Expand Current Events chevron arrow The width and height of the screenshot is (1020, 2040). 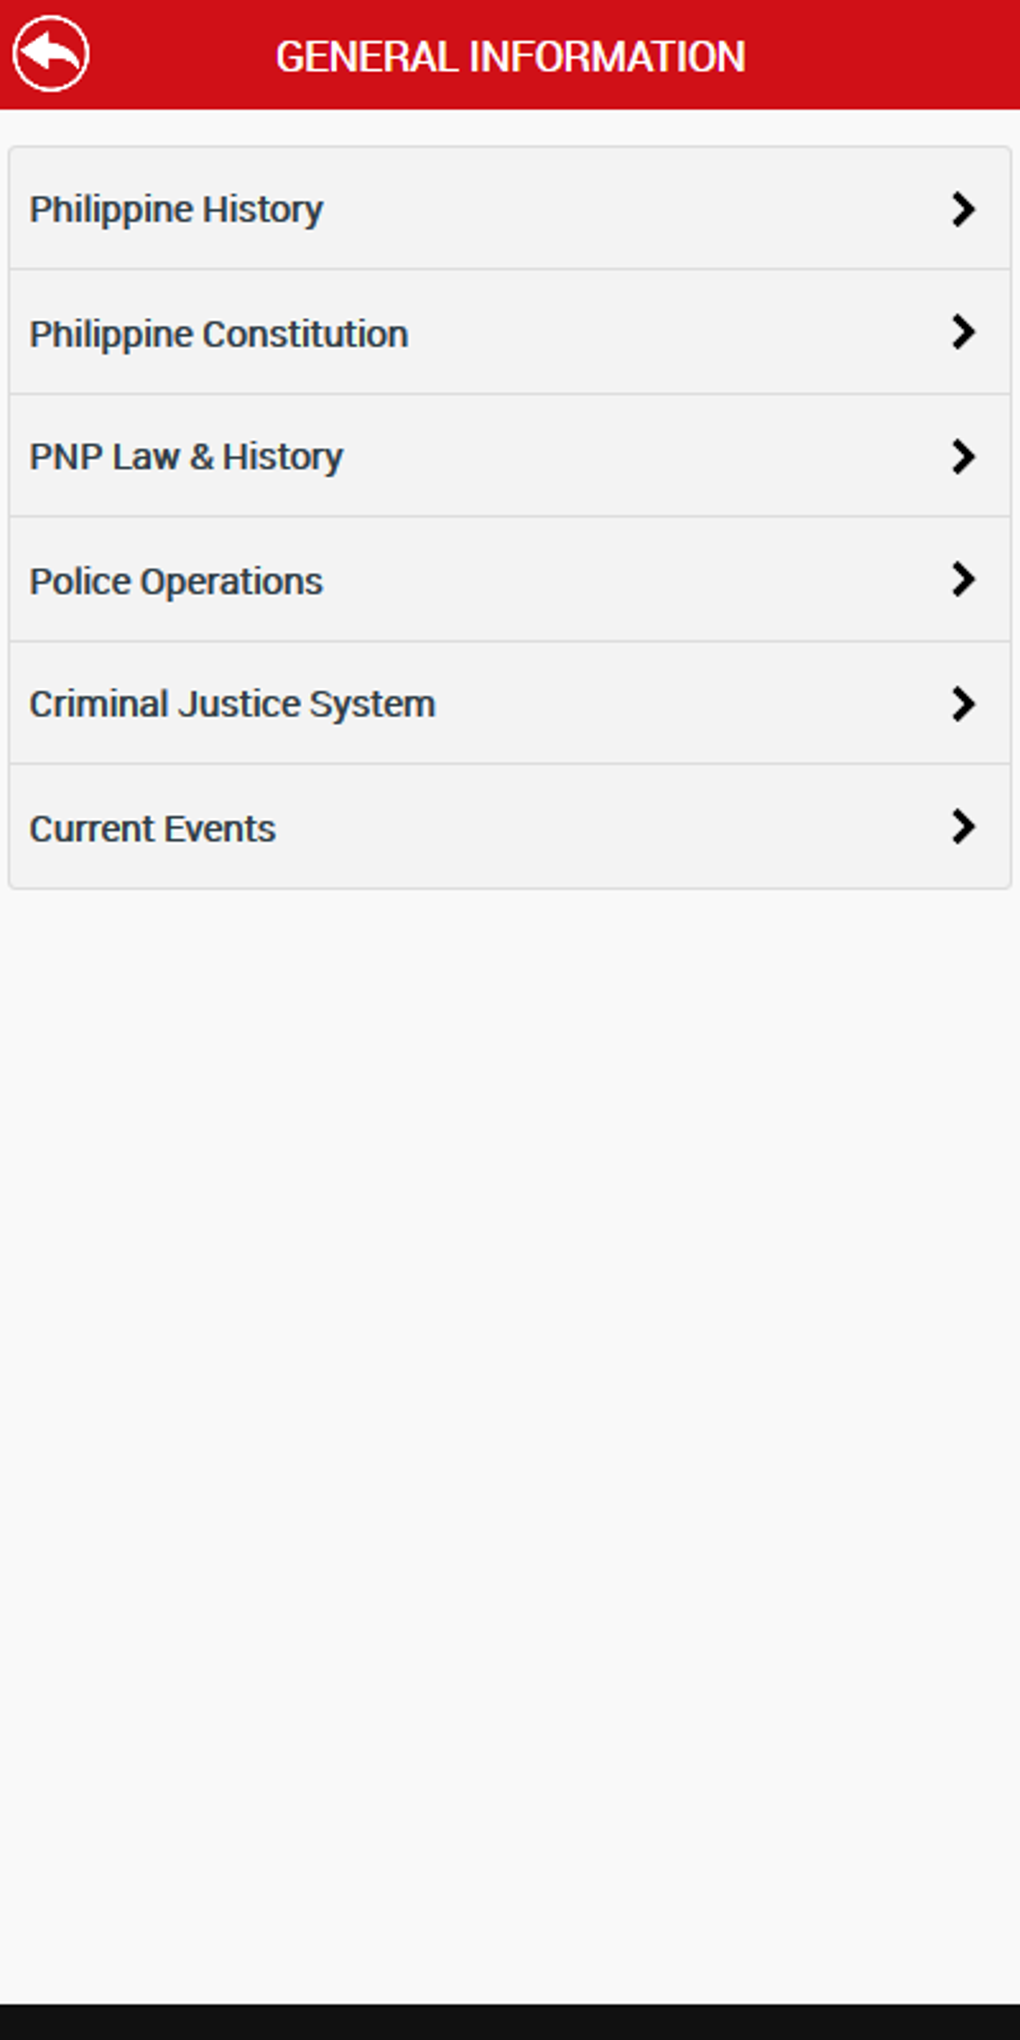[963, 826]
